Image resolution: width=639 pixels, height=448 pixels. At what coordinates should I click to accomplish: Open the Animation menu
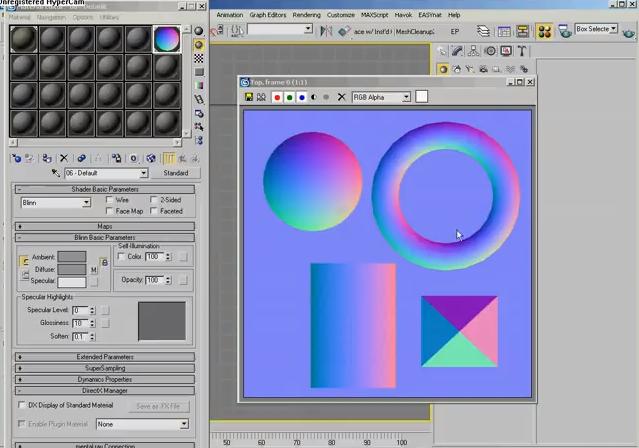coord(229,15)
